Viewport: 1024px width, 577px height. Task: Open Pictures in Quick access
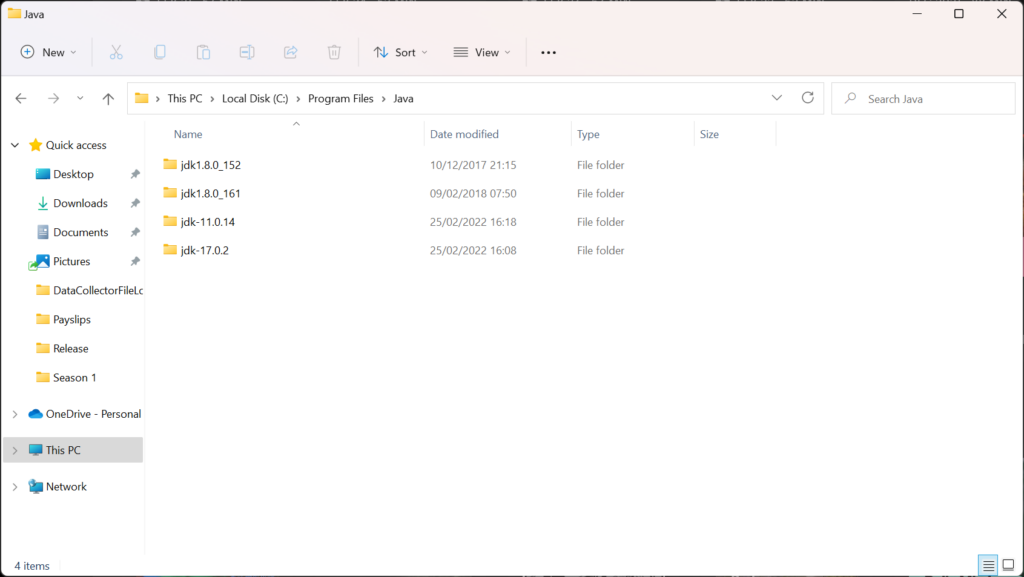(72, 261)
